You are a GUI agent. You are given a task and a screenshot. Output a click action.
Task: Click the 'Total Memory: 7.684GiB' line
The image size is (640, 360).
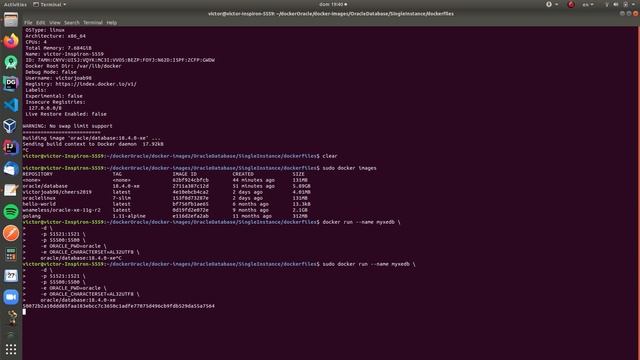pyautogui.click(x=58, y=48)
